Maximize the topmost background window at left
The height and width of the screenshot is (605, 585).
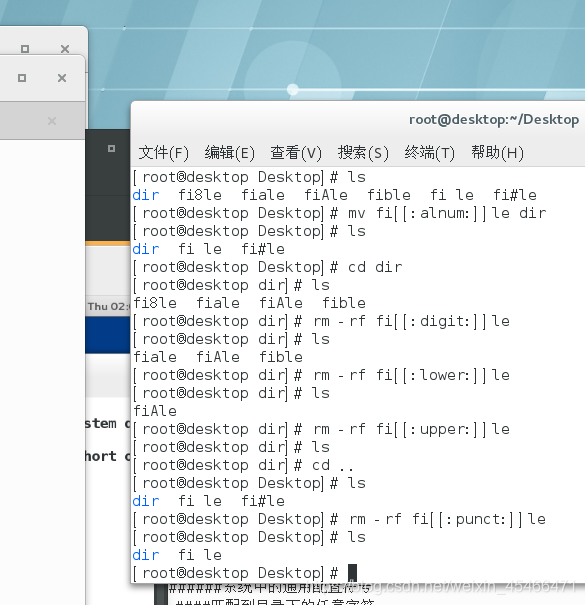coord(25,49)
